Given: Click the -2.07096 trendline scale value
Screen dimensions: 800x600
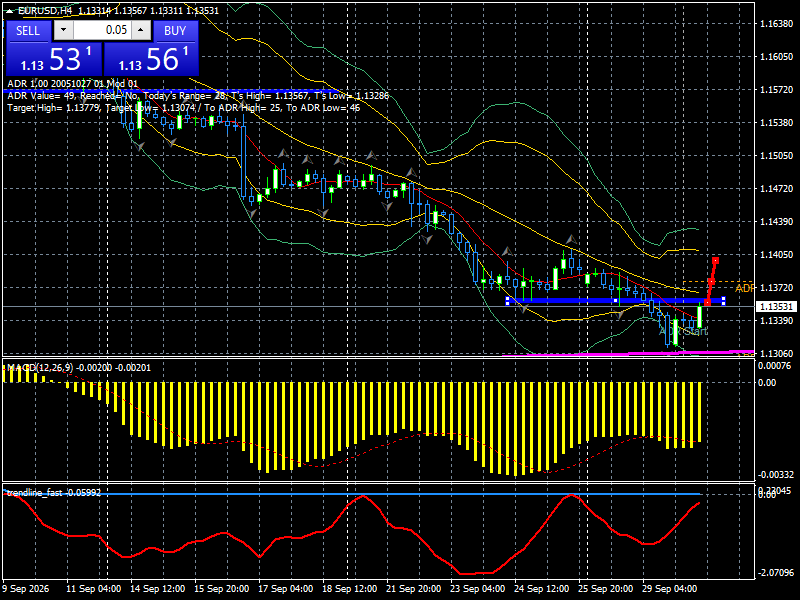Looking at the screenshot, I should [776, 572].
